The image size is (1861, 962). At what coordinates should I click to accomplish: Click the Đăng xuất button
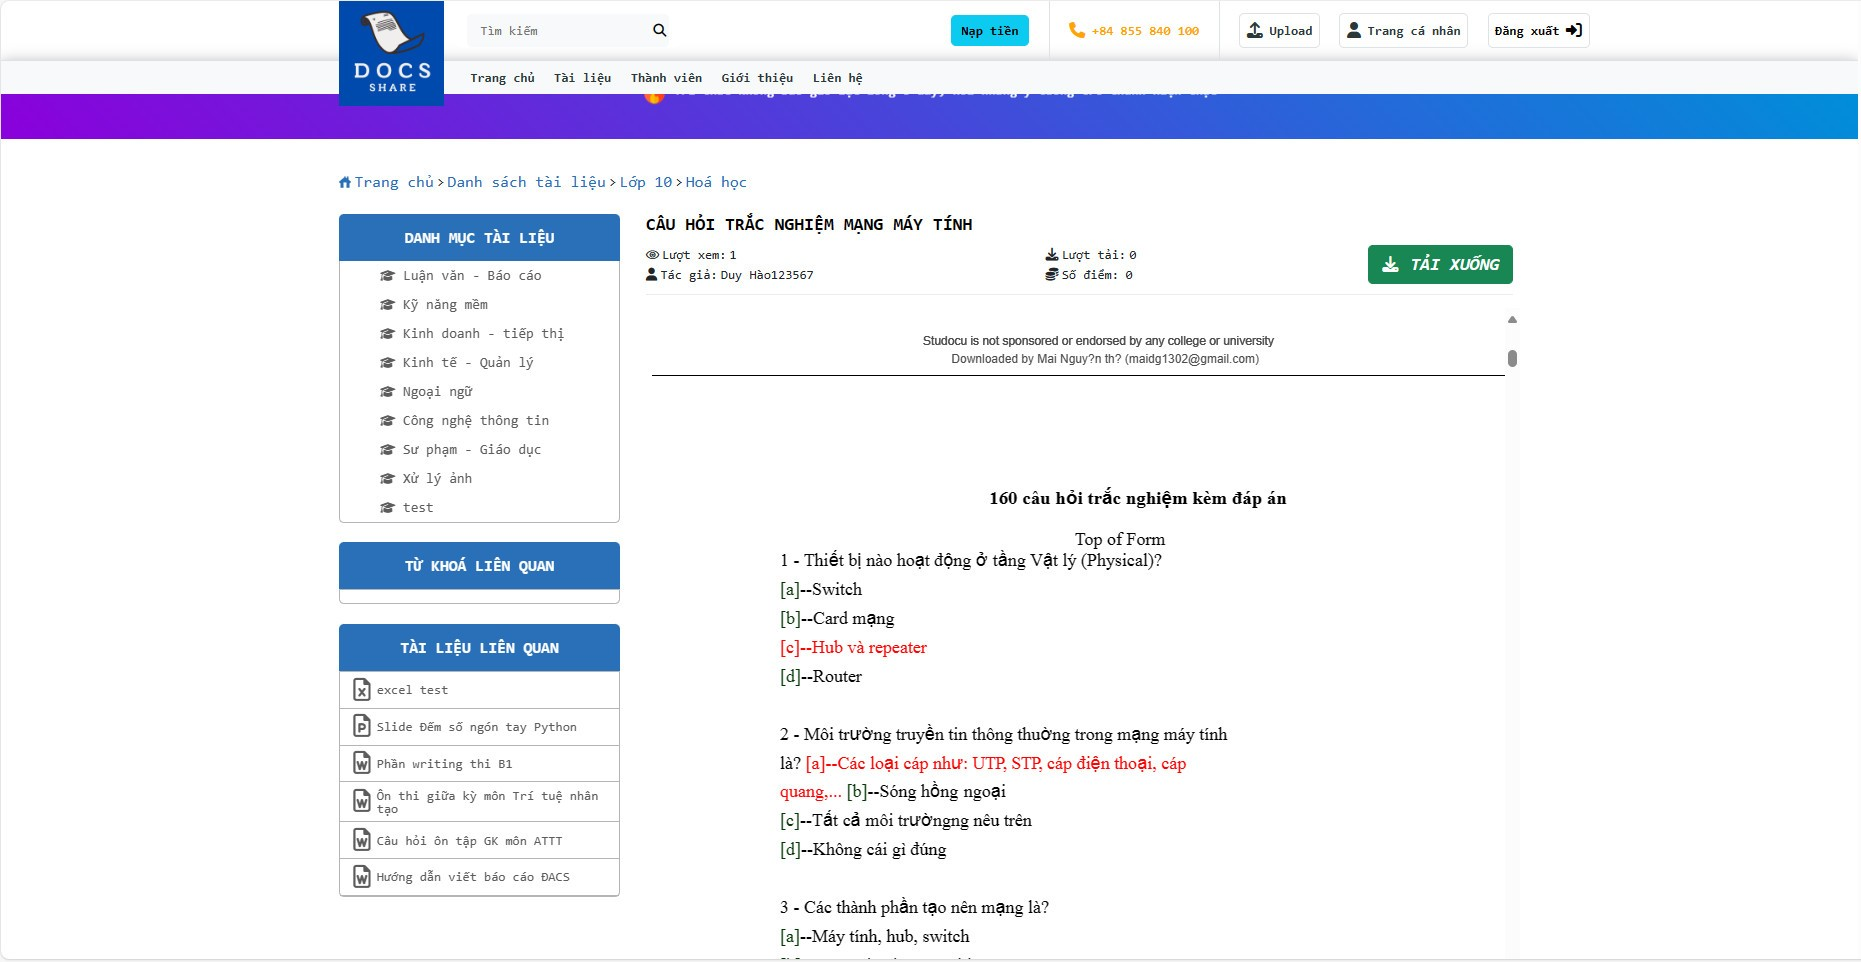click(1538, 31)
